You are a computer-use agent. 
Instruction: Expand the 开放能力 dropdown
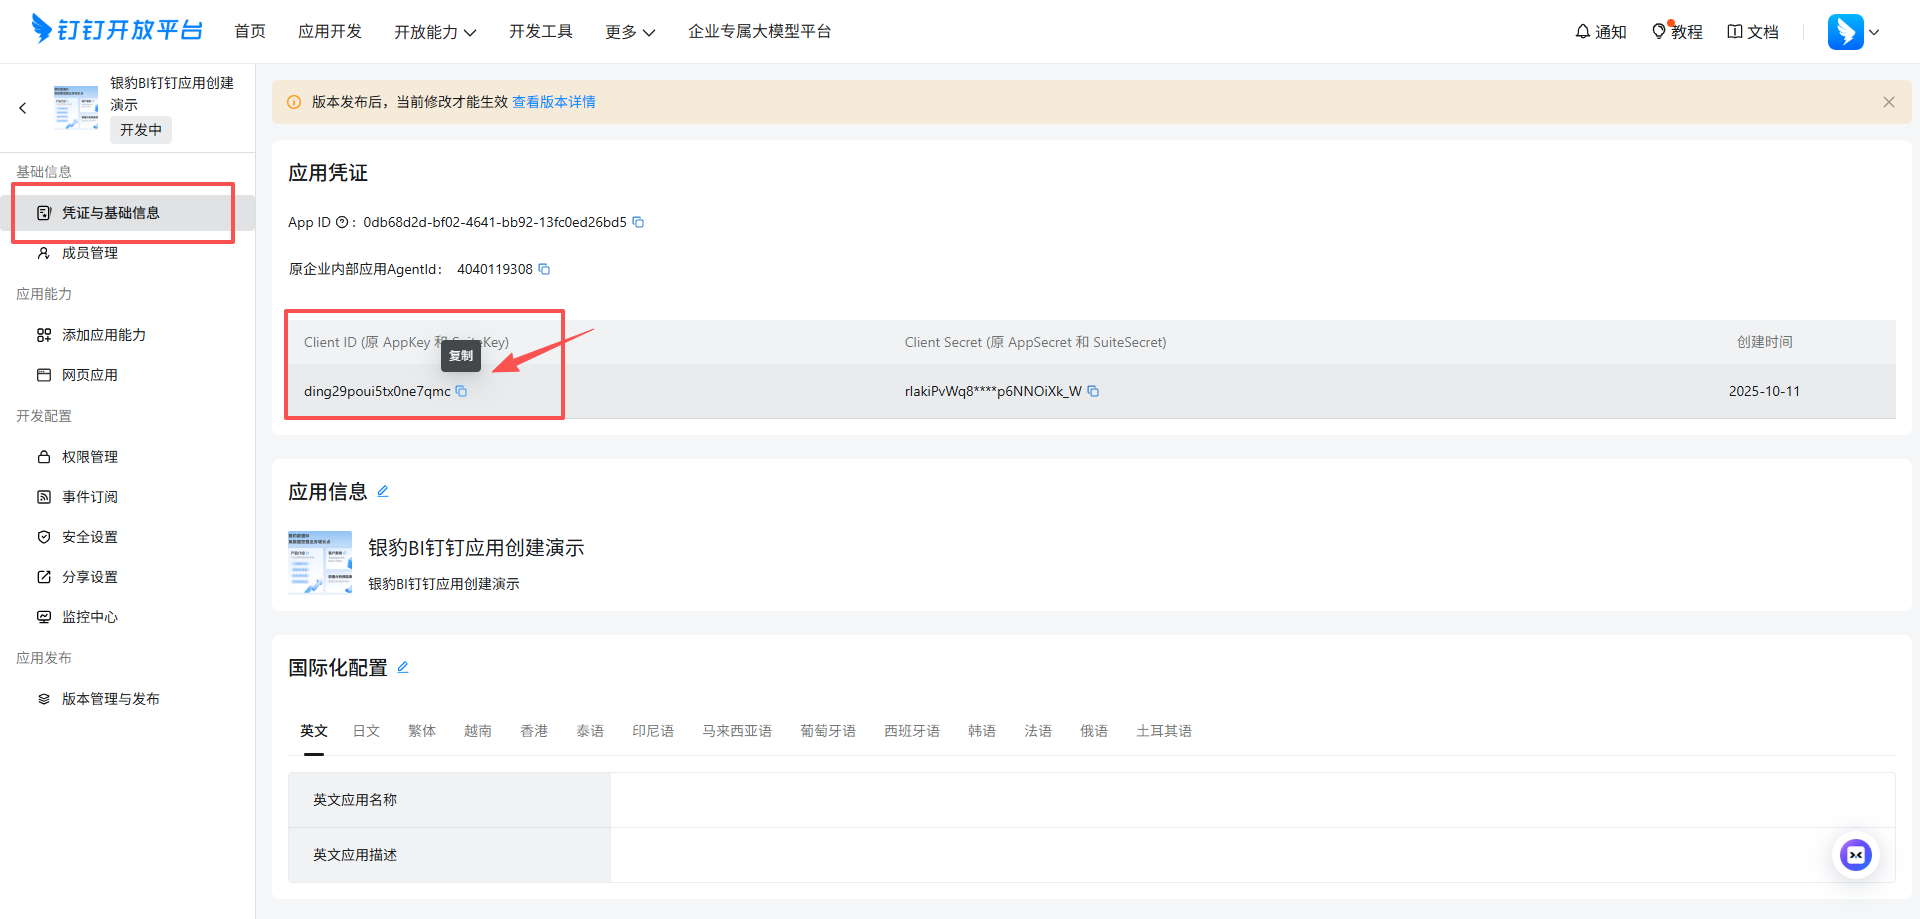click(x=436, y=31)
